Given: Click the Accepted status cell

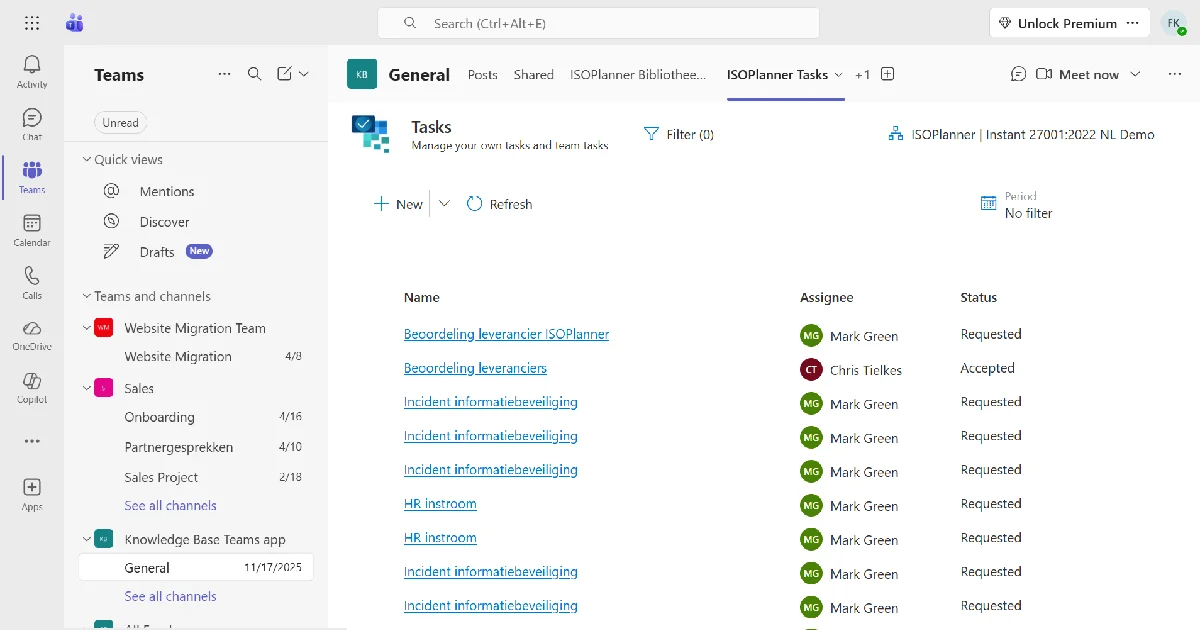Looking at the screenshot, I should pyautogui.click(x=987, y=368).
